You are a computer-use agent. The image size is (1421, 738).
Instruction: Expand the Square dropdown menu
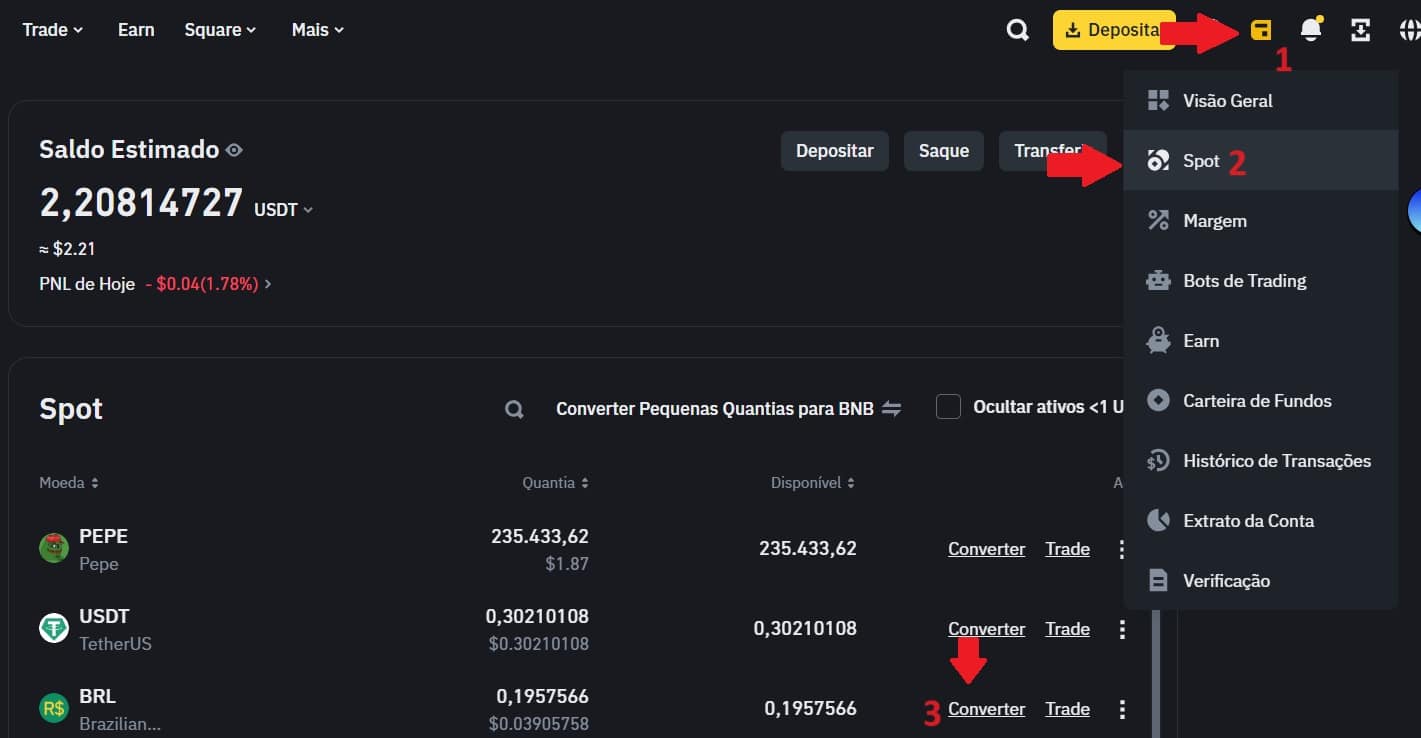pos(220,30)
